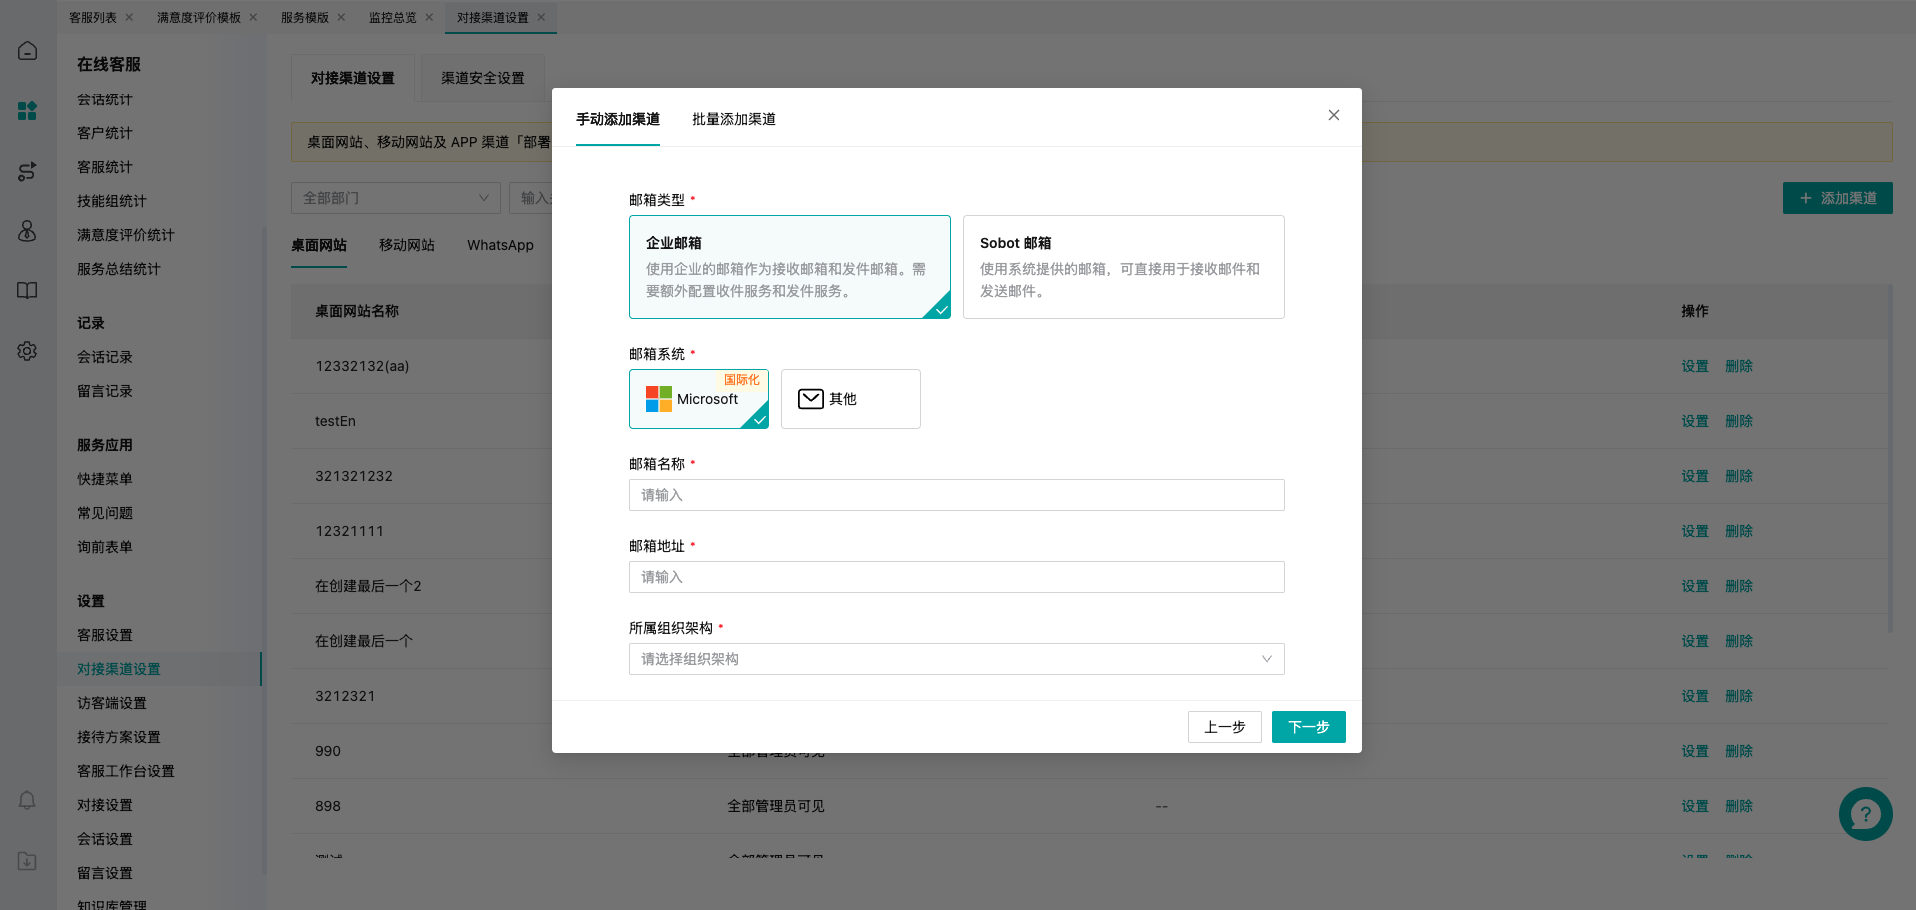1916x910 pixels.
Task: Click table cell 在创建最后一个2
Action: 368,586
